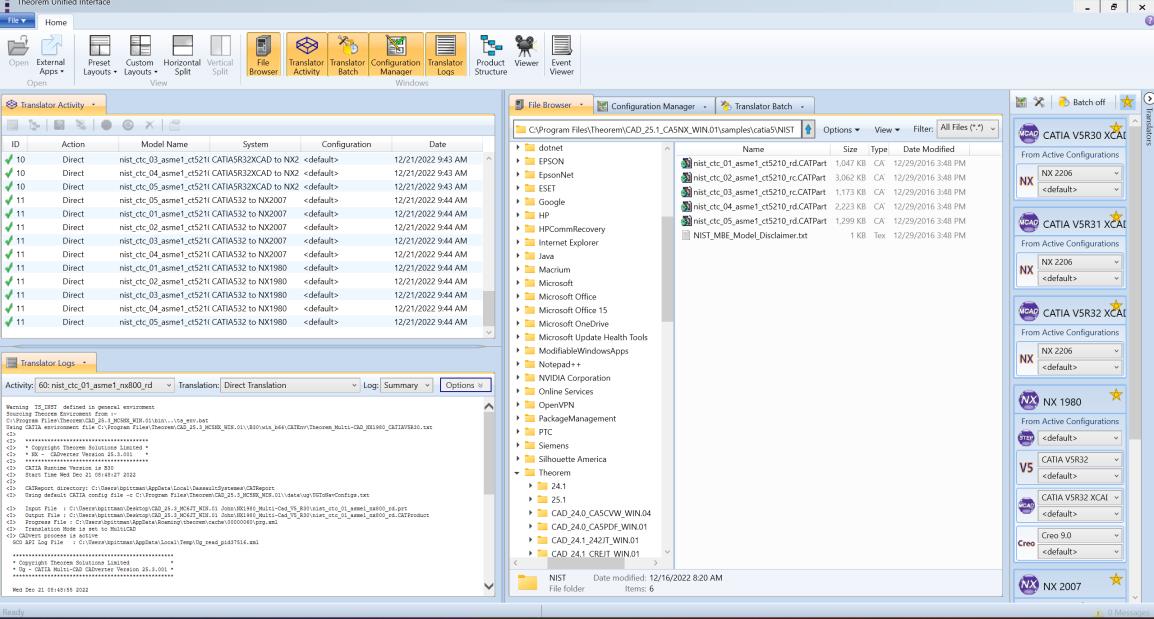Open the Filter dropdown showing All Files

967,128
